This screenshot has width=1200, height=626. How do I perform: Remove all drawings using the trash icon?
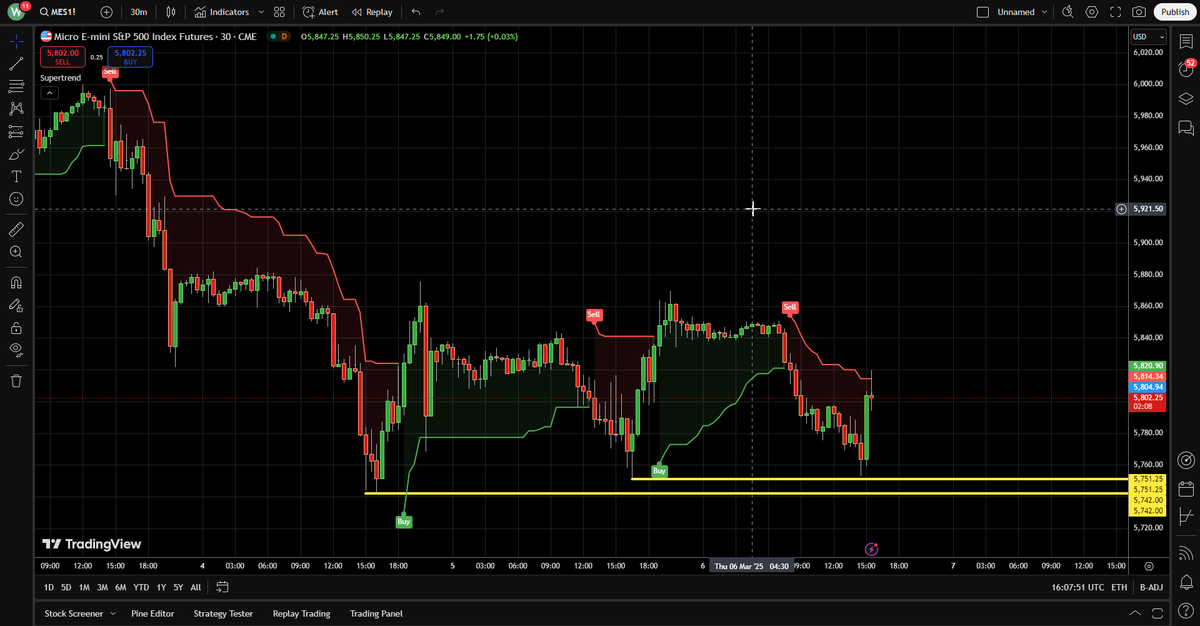[x=15, y=380]
